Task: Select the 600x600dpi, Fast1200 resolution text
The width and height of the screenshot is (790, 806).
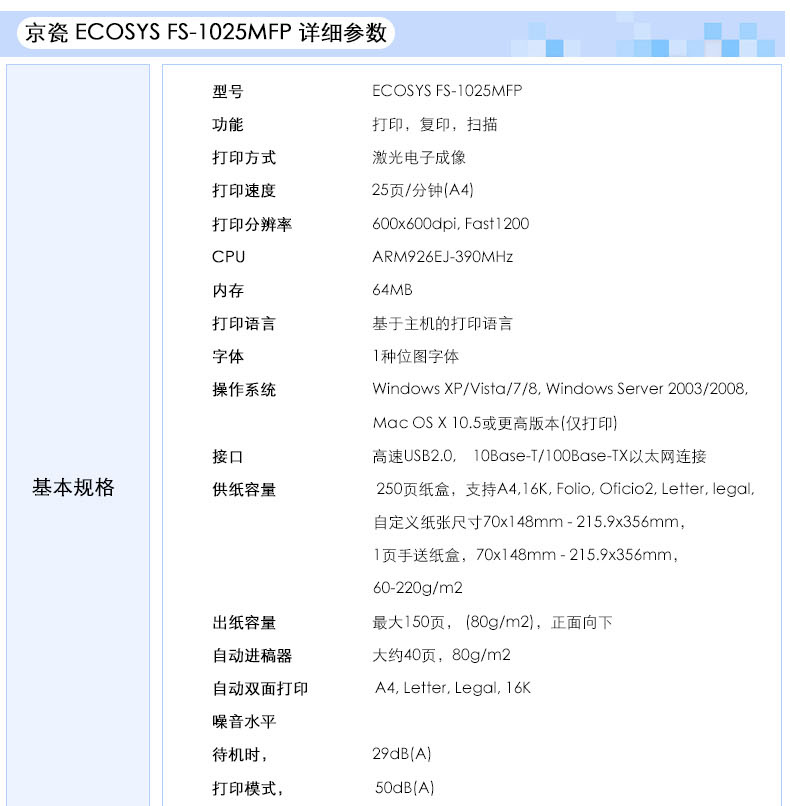Action: pos(450,224)
